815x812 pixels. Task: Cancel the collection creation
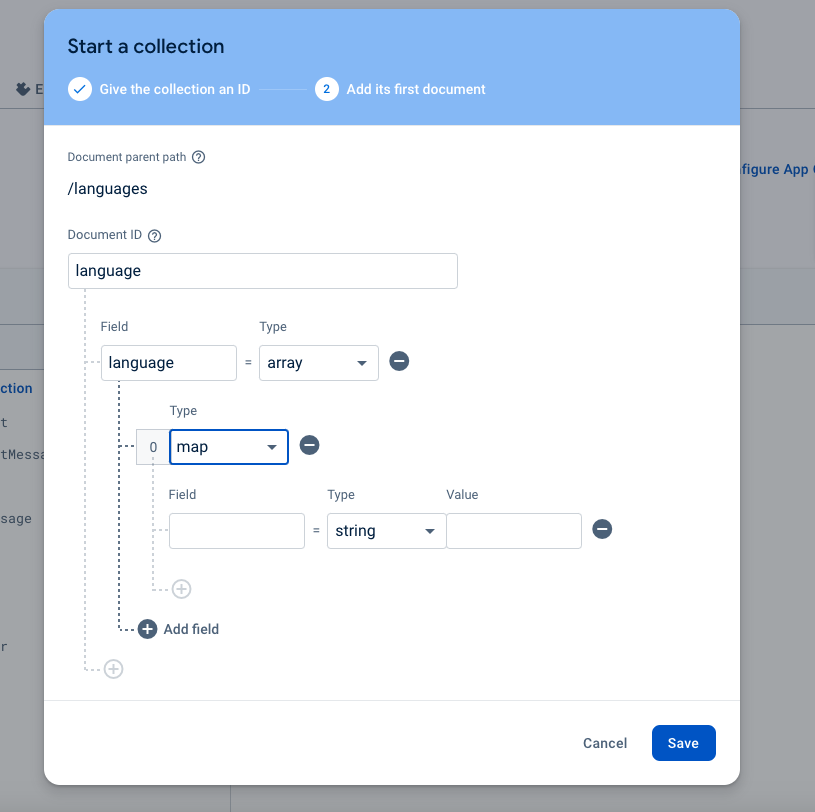click(x=605, y=743)
